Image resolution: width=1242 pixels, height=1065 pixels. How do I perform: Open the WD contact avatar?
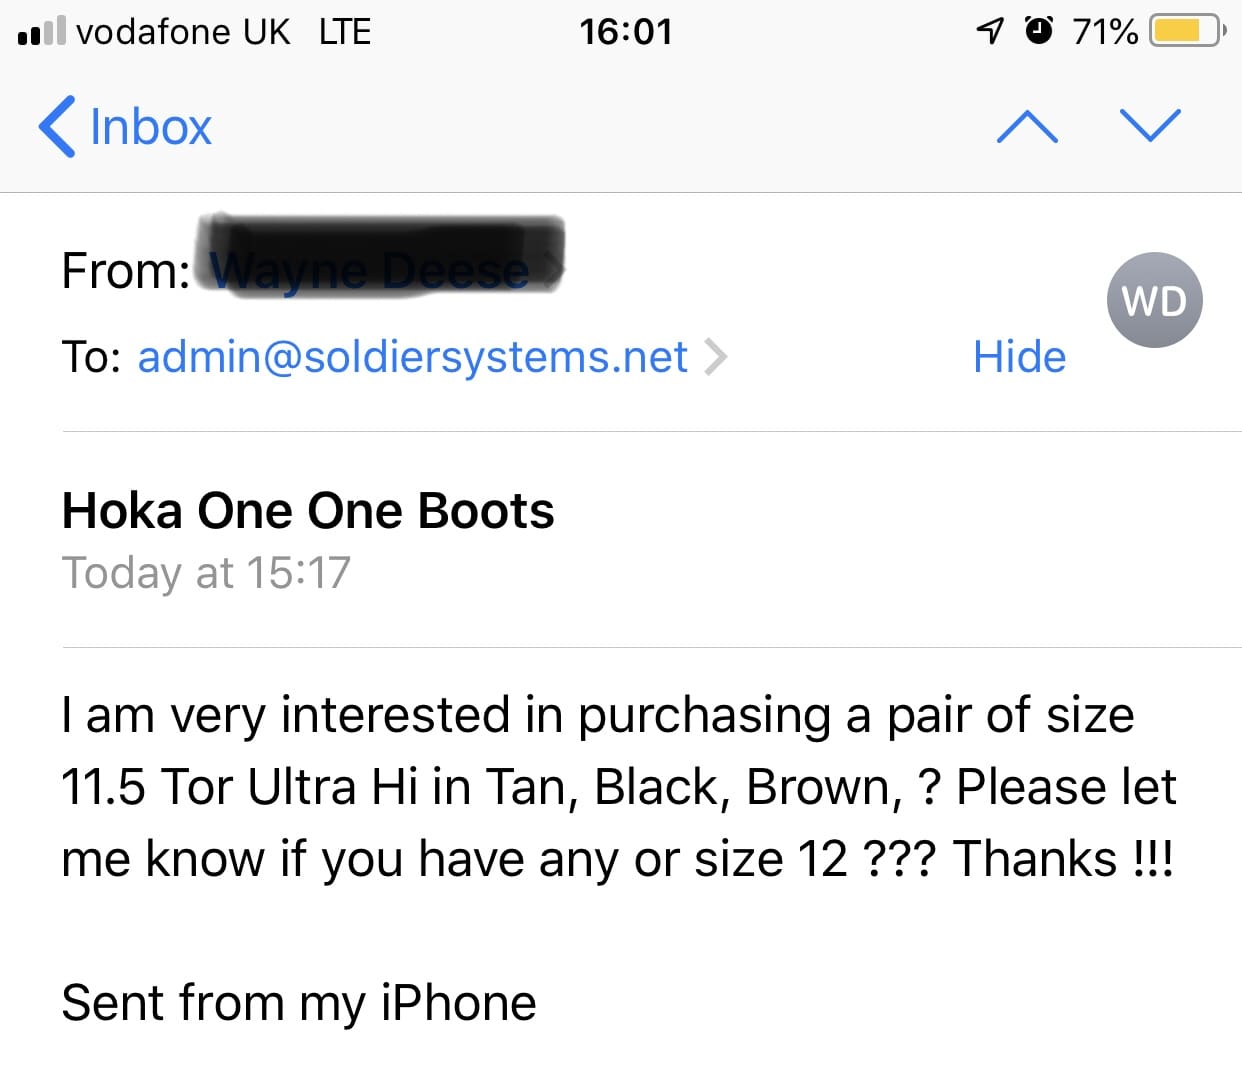1154,300
